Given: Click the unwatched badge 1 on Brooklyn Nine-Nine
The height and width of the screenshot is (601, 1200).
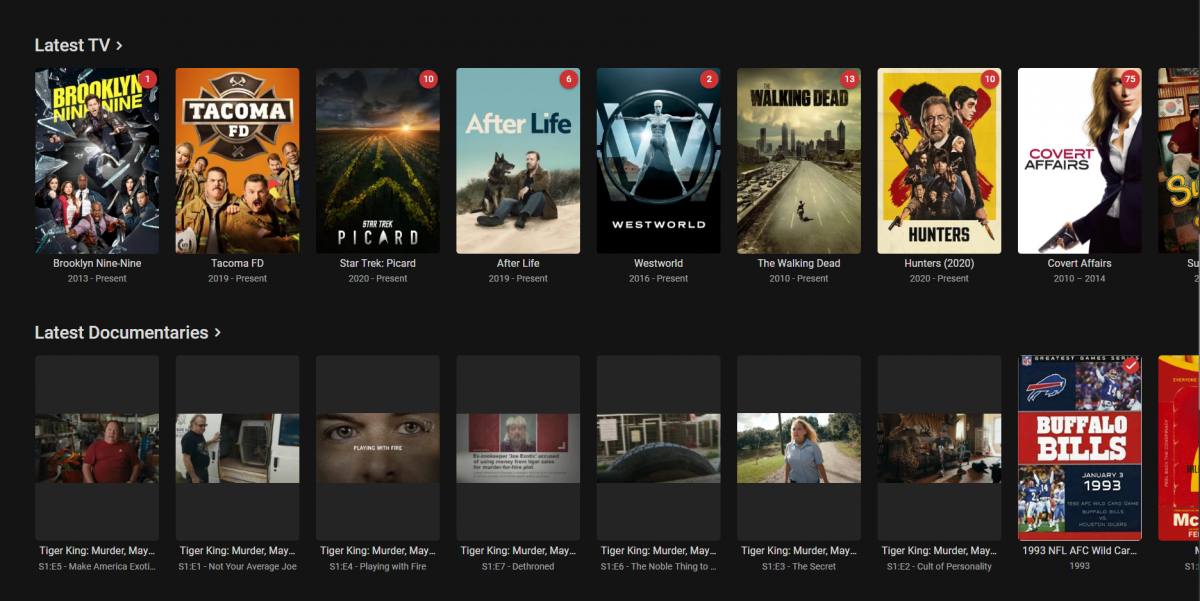Looking at the screenshot, I should pyautogui.click(x=148, y=79).
